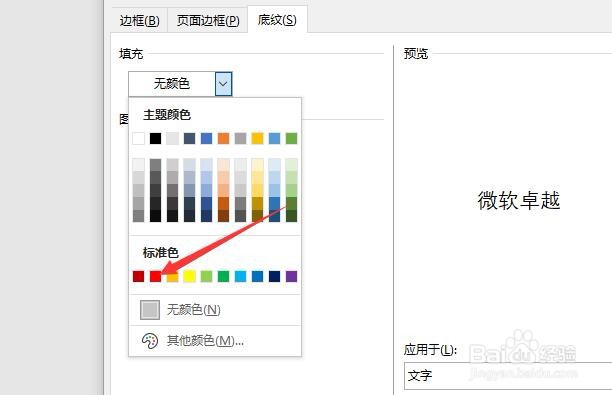Choose the gold theme color swatch
Image resolution: width=612 pixels, height=395 pixels.
(x=257, y=138)
